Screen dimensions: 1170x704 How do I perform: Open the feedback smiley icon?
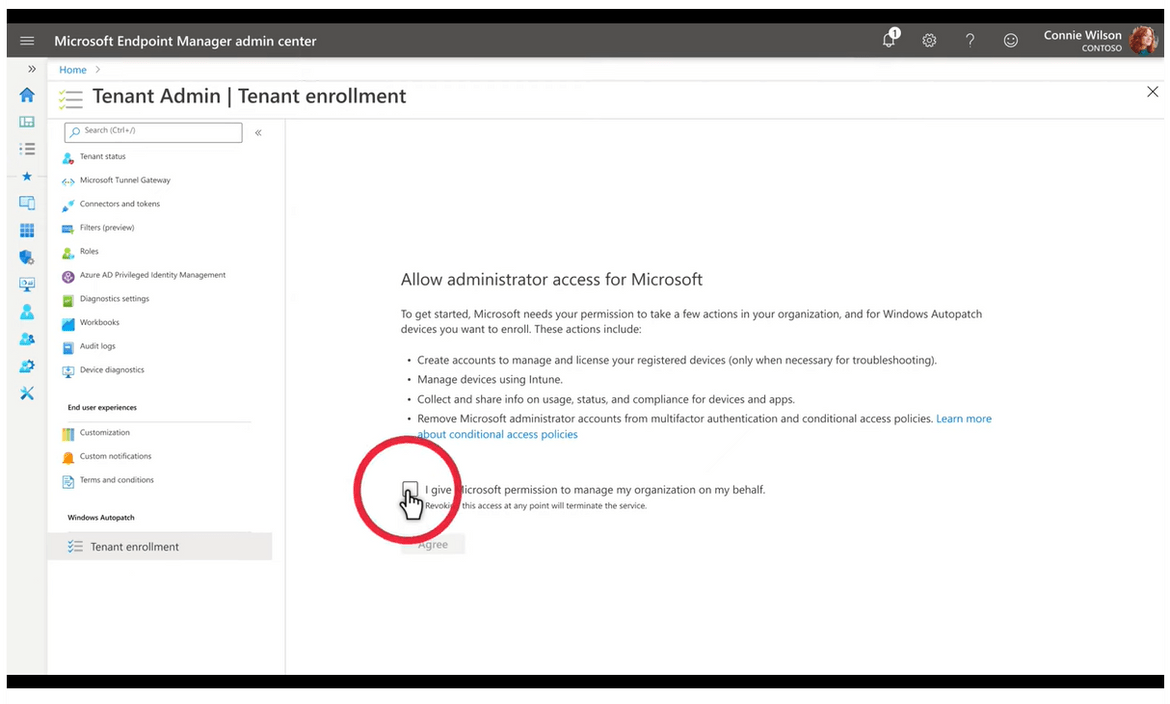tap(1010, 41)
